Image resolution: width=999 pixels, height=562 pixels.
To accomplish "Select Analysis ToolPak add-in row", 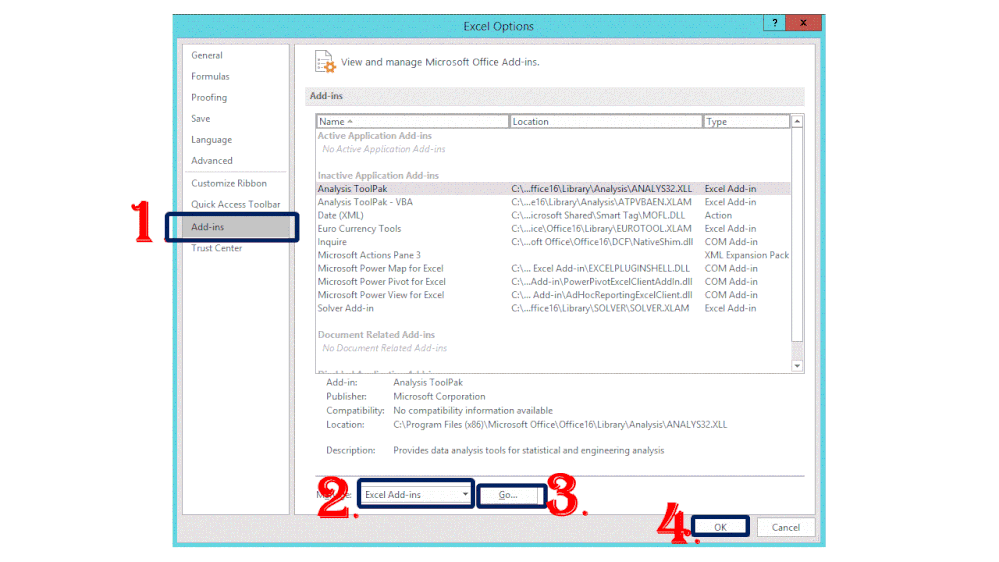I will (553, 189).
